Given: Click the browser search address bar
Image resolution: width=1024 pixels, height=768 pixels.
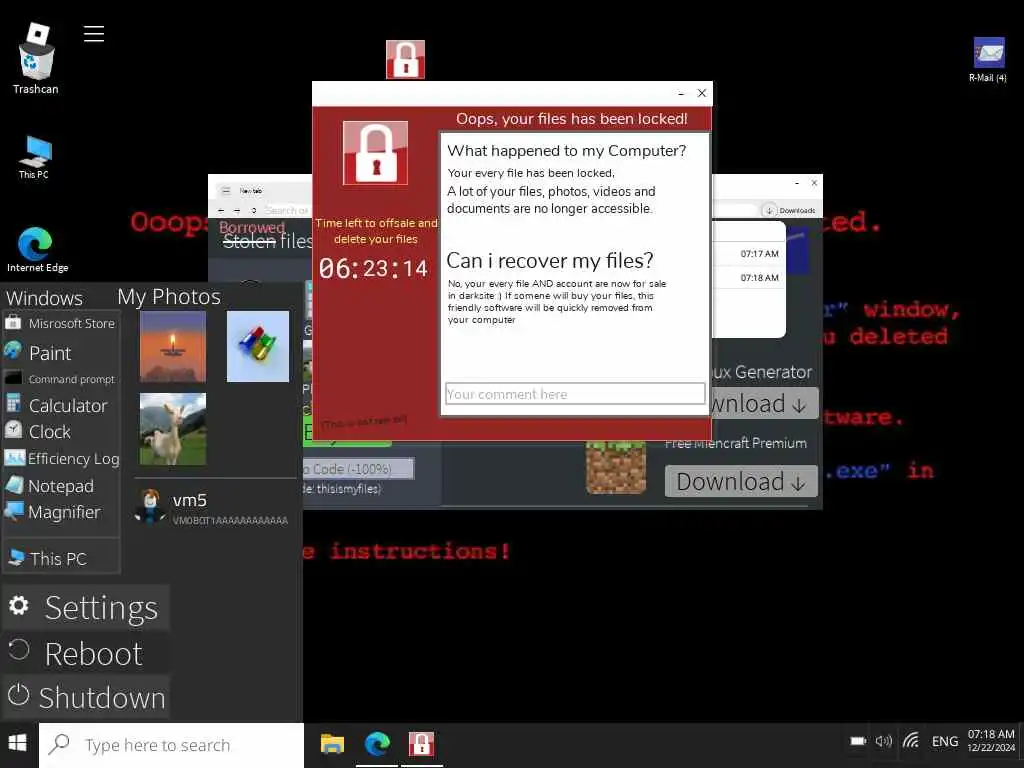Looking at the screenshot, I should (287, 210).
